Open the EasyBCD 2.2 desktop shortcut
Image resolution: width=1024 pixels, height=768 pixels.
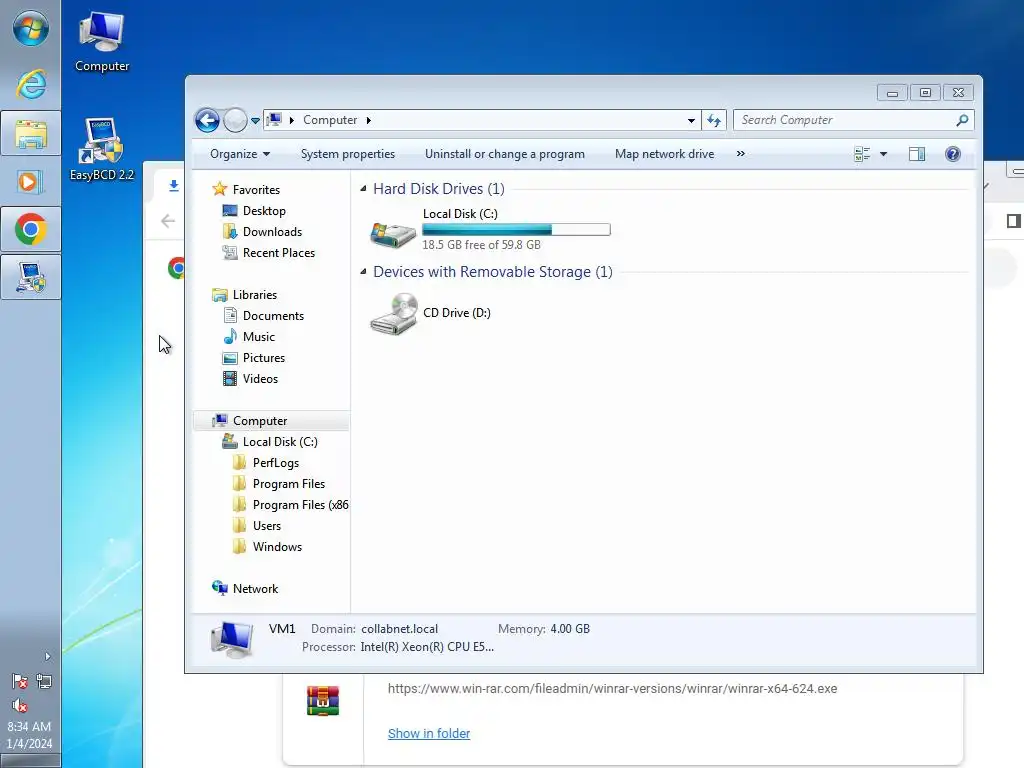click(x=102, y=149)
